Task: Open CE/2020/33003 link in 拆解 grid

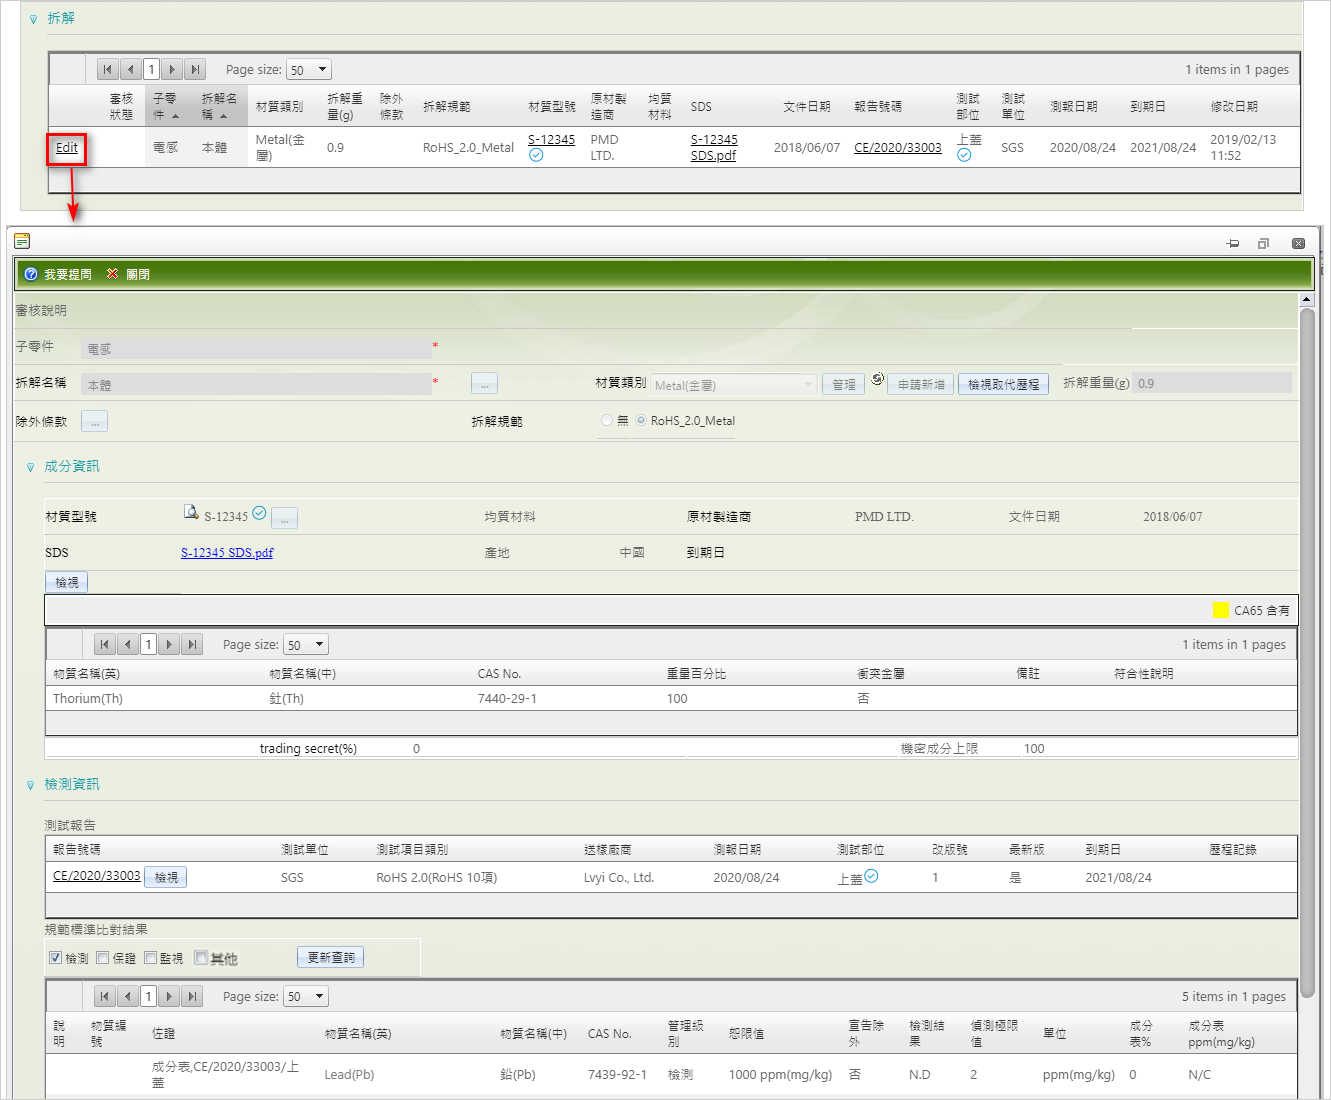Action: (x=898, y=148)
